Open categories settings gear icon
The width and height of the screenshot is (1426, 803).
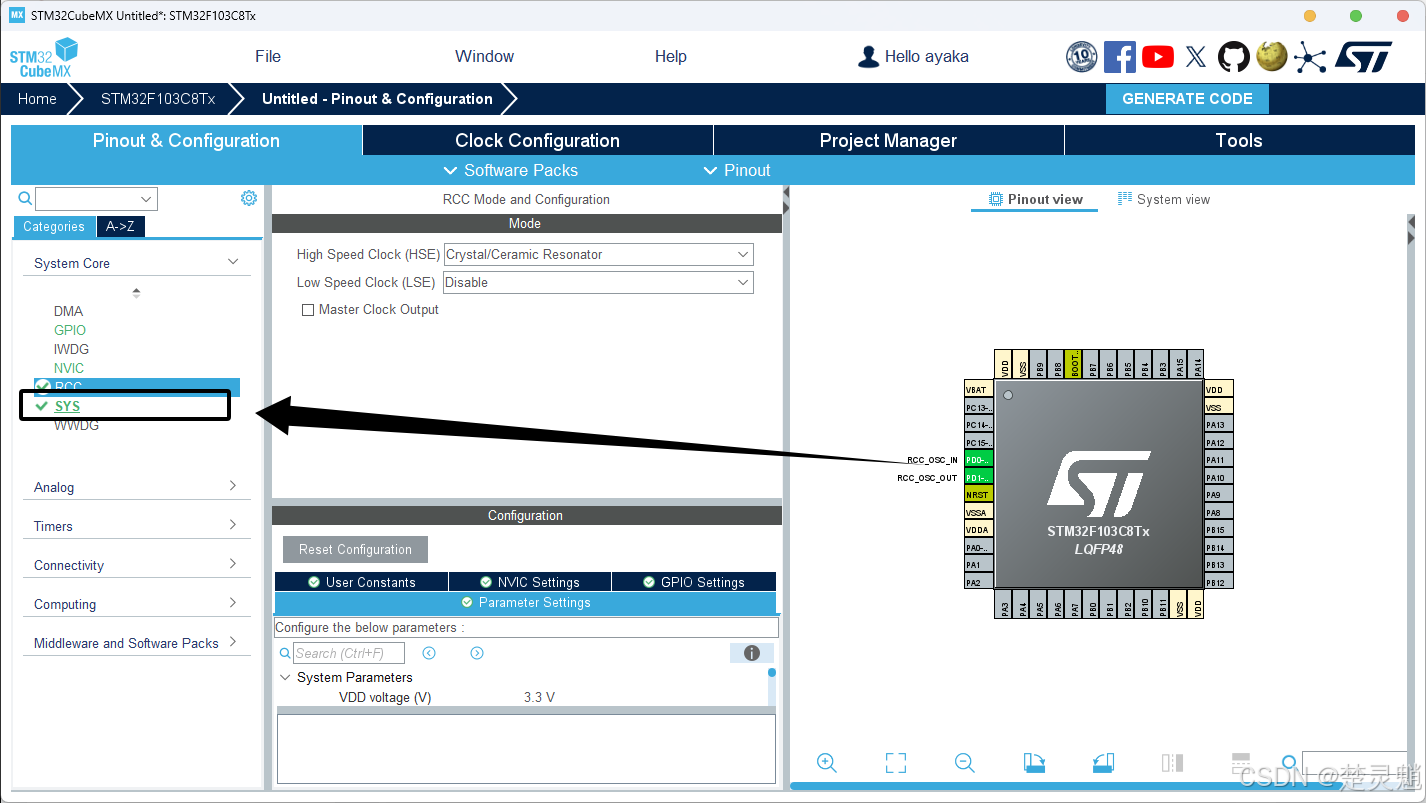pos(249,198)
